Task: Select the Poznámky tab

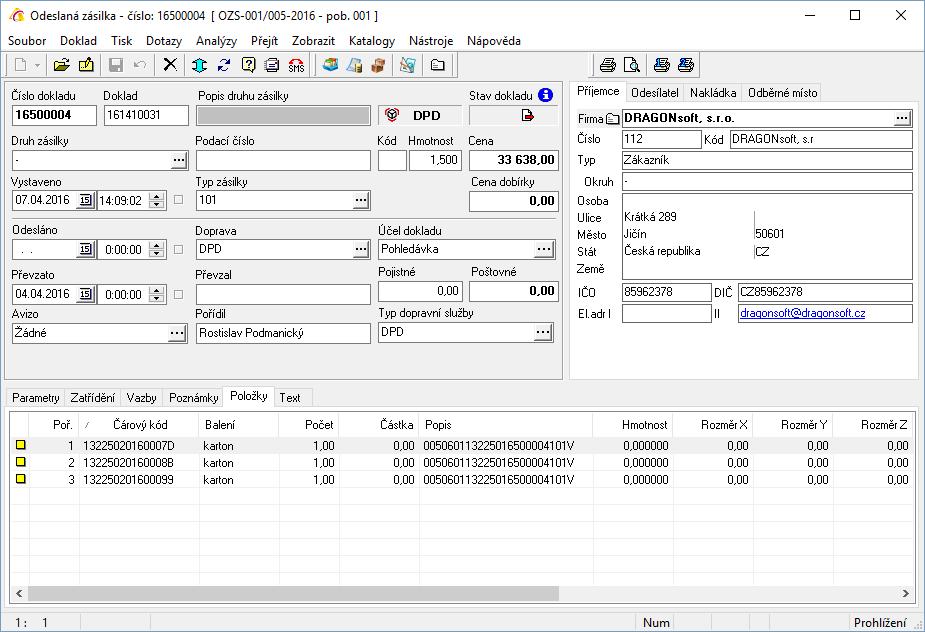Action: click(x=193, y=398)
